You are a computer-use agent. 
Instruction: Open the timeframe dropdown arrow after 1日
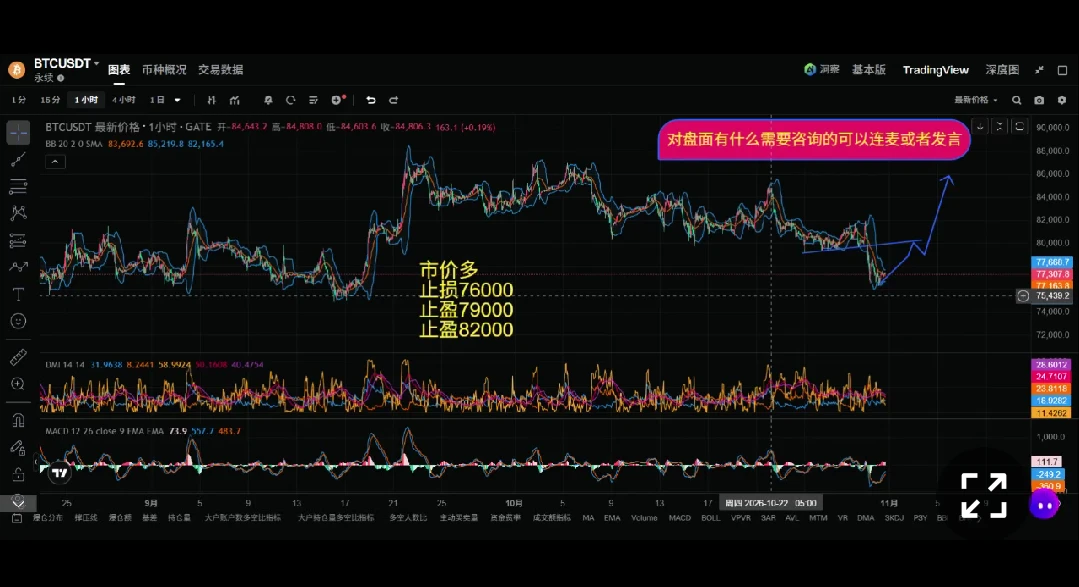(x=178, y=100)
